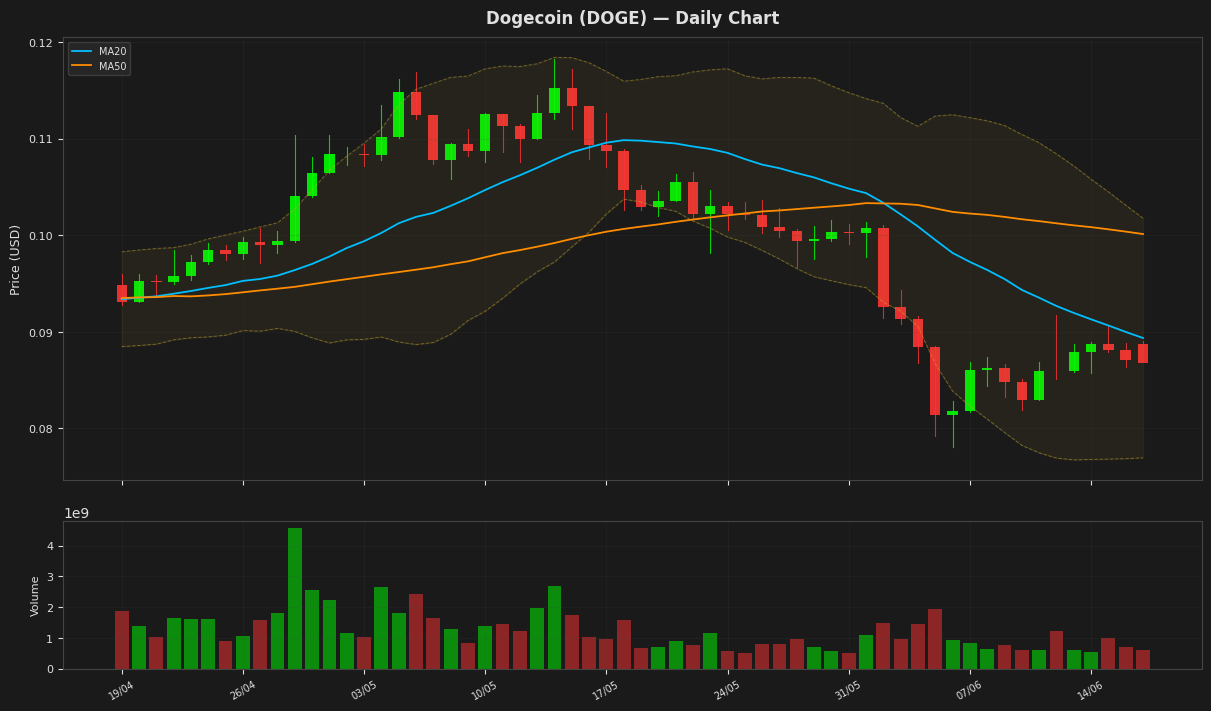Image resolution: width=1211 pixels, height=711 pixels.
Task: Click the 10/05 date label
Action: pos(484,690)
